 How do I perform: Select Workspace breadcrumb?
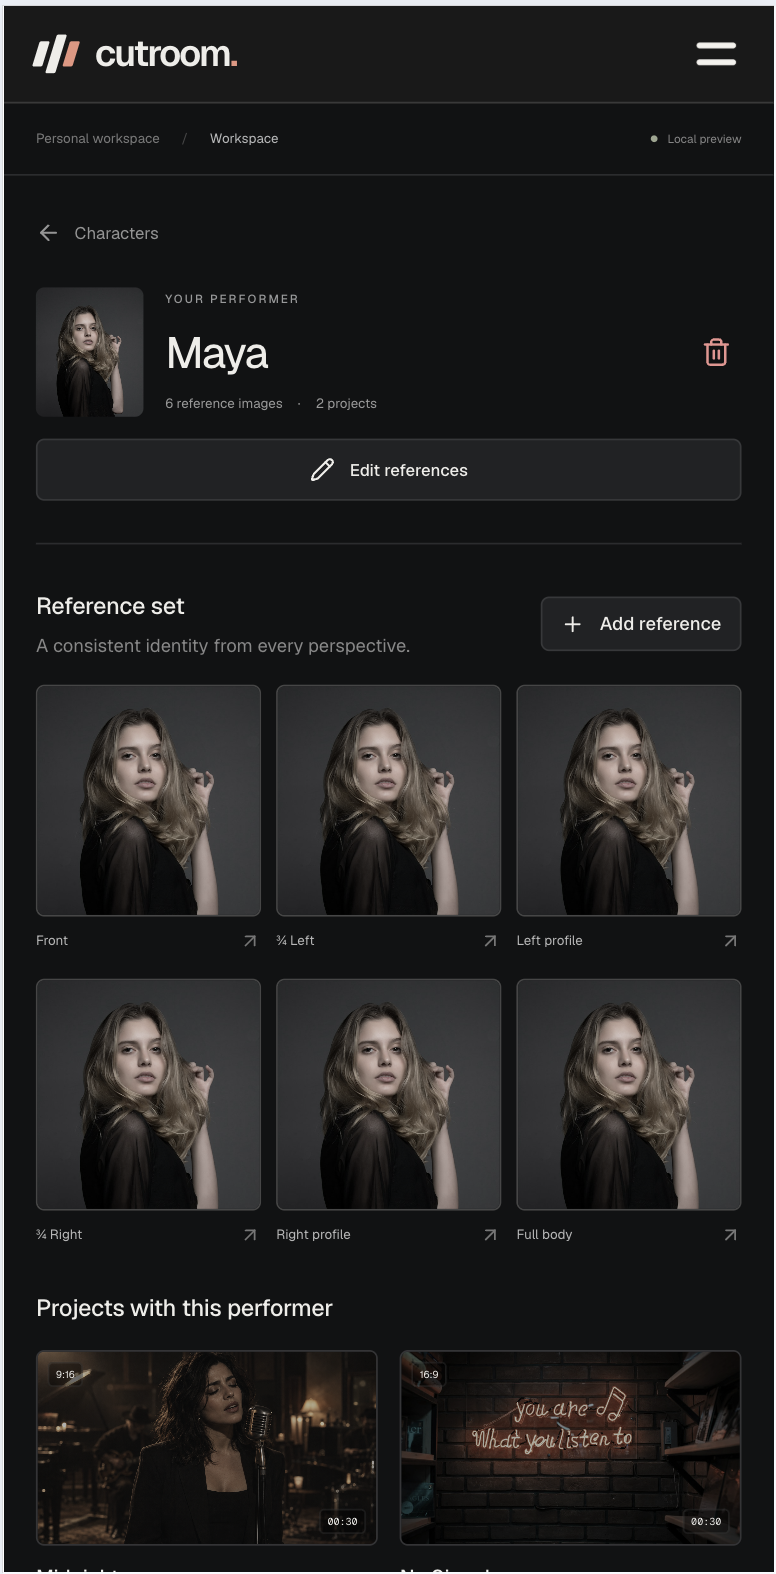click(x=244, y=139)
